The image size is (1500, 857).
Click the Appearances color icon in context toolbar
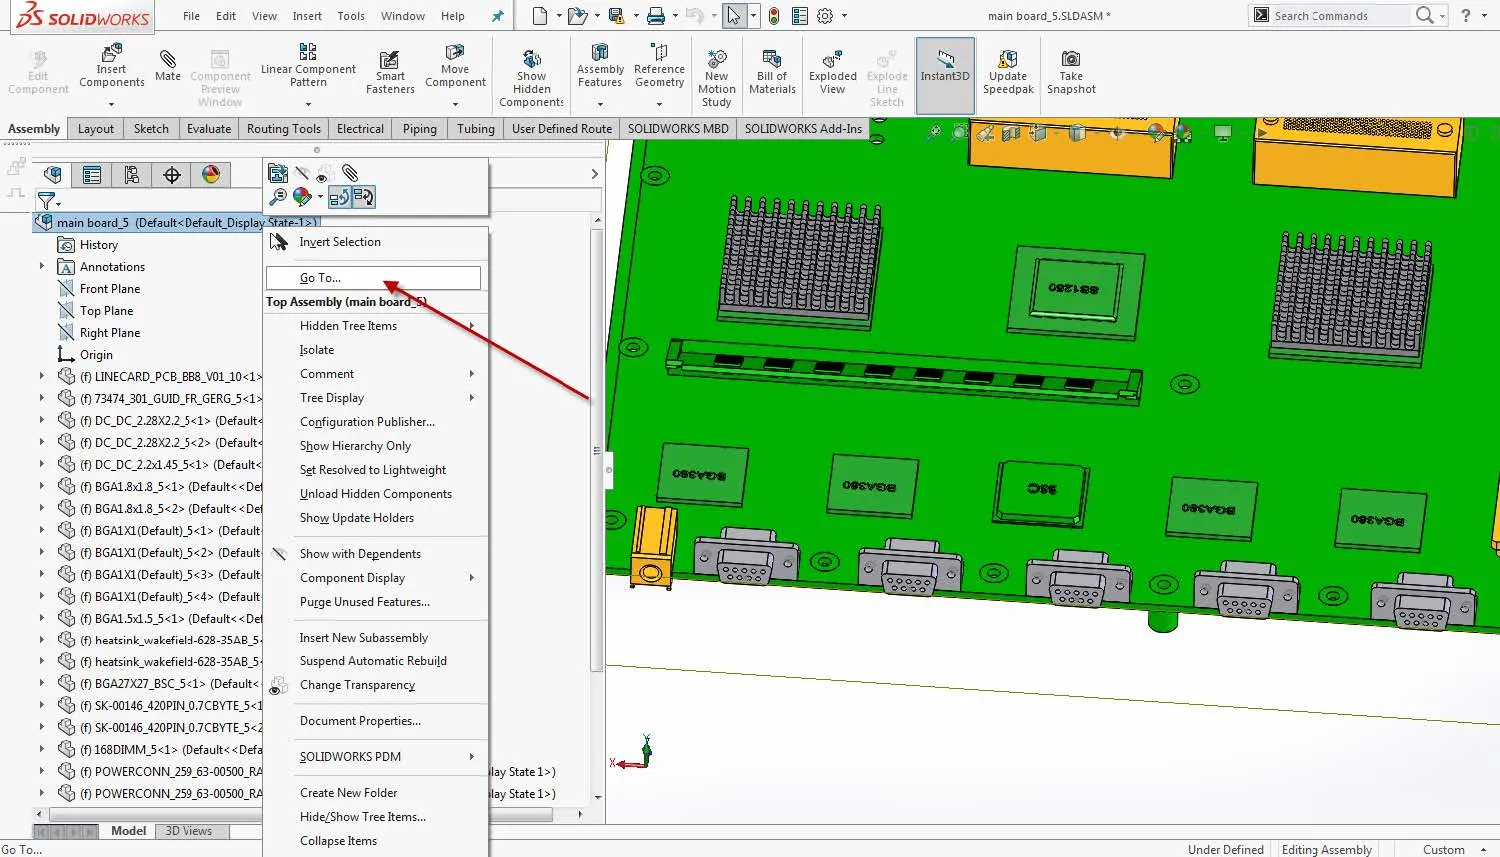coord(302,197)
